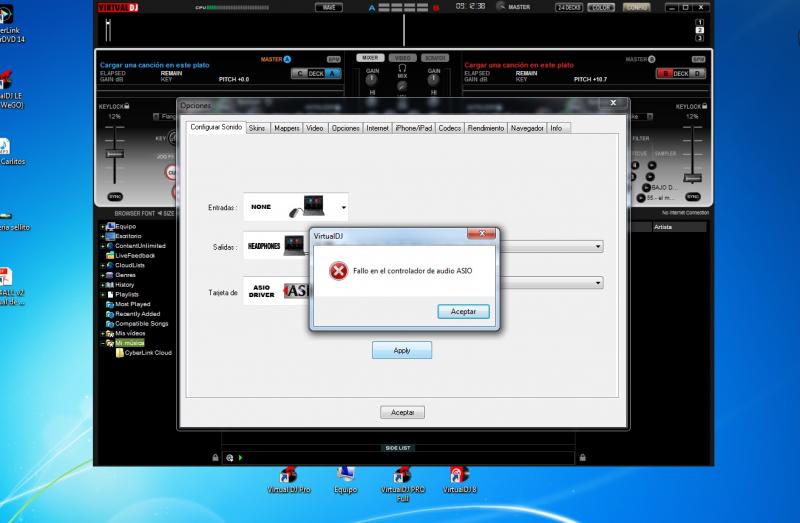The image size is (800, 523).
Task: Select the VIDEO panel tab
Action: pos(403,58)
